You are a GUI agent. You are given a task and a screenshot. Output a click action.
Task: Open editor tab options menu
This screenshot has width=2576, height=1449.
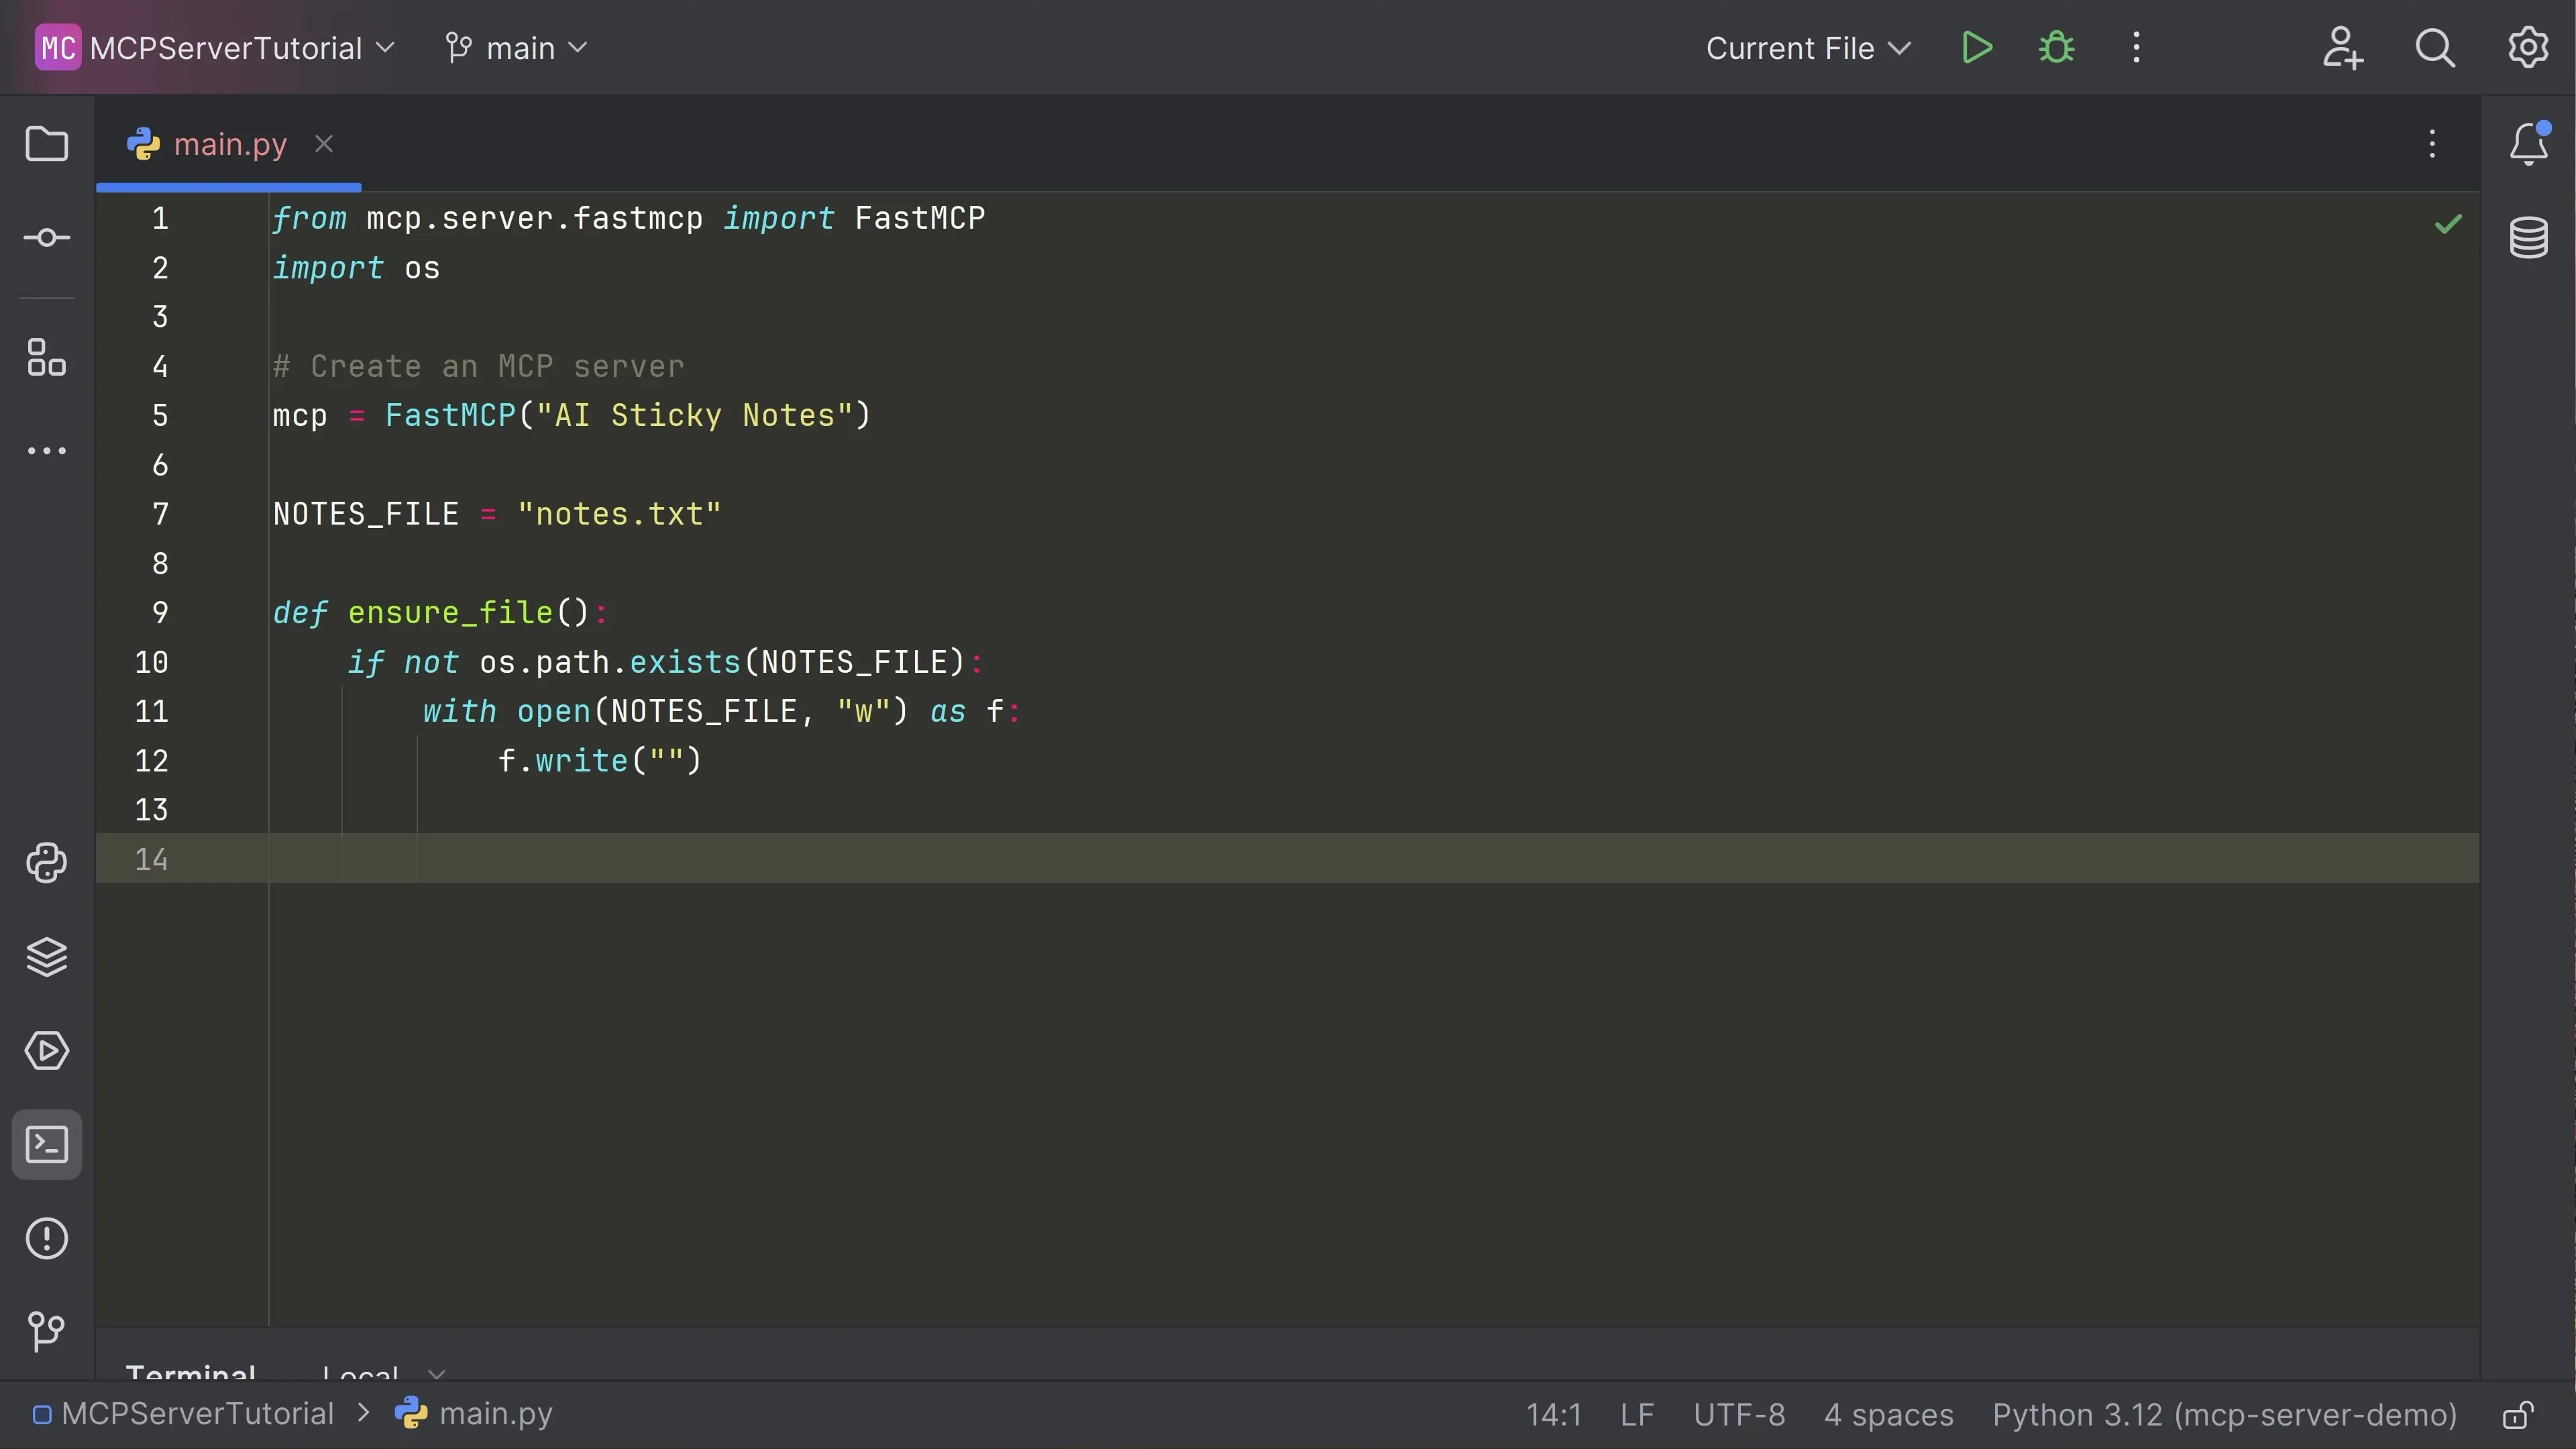[2432, 144]
